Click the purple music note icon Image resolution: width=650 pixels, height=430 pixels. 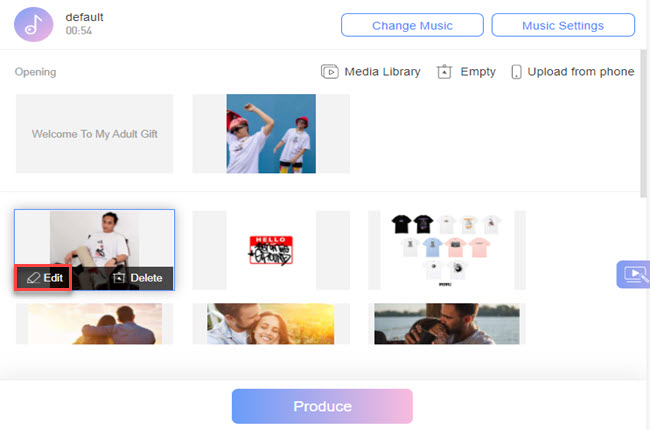click(34, 24)
